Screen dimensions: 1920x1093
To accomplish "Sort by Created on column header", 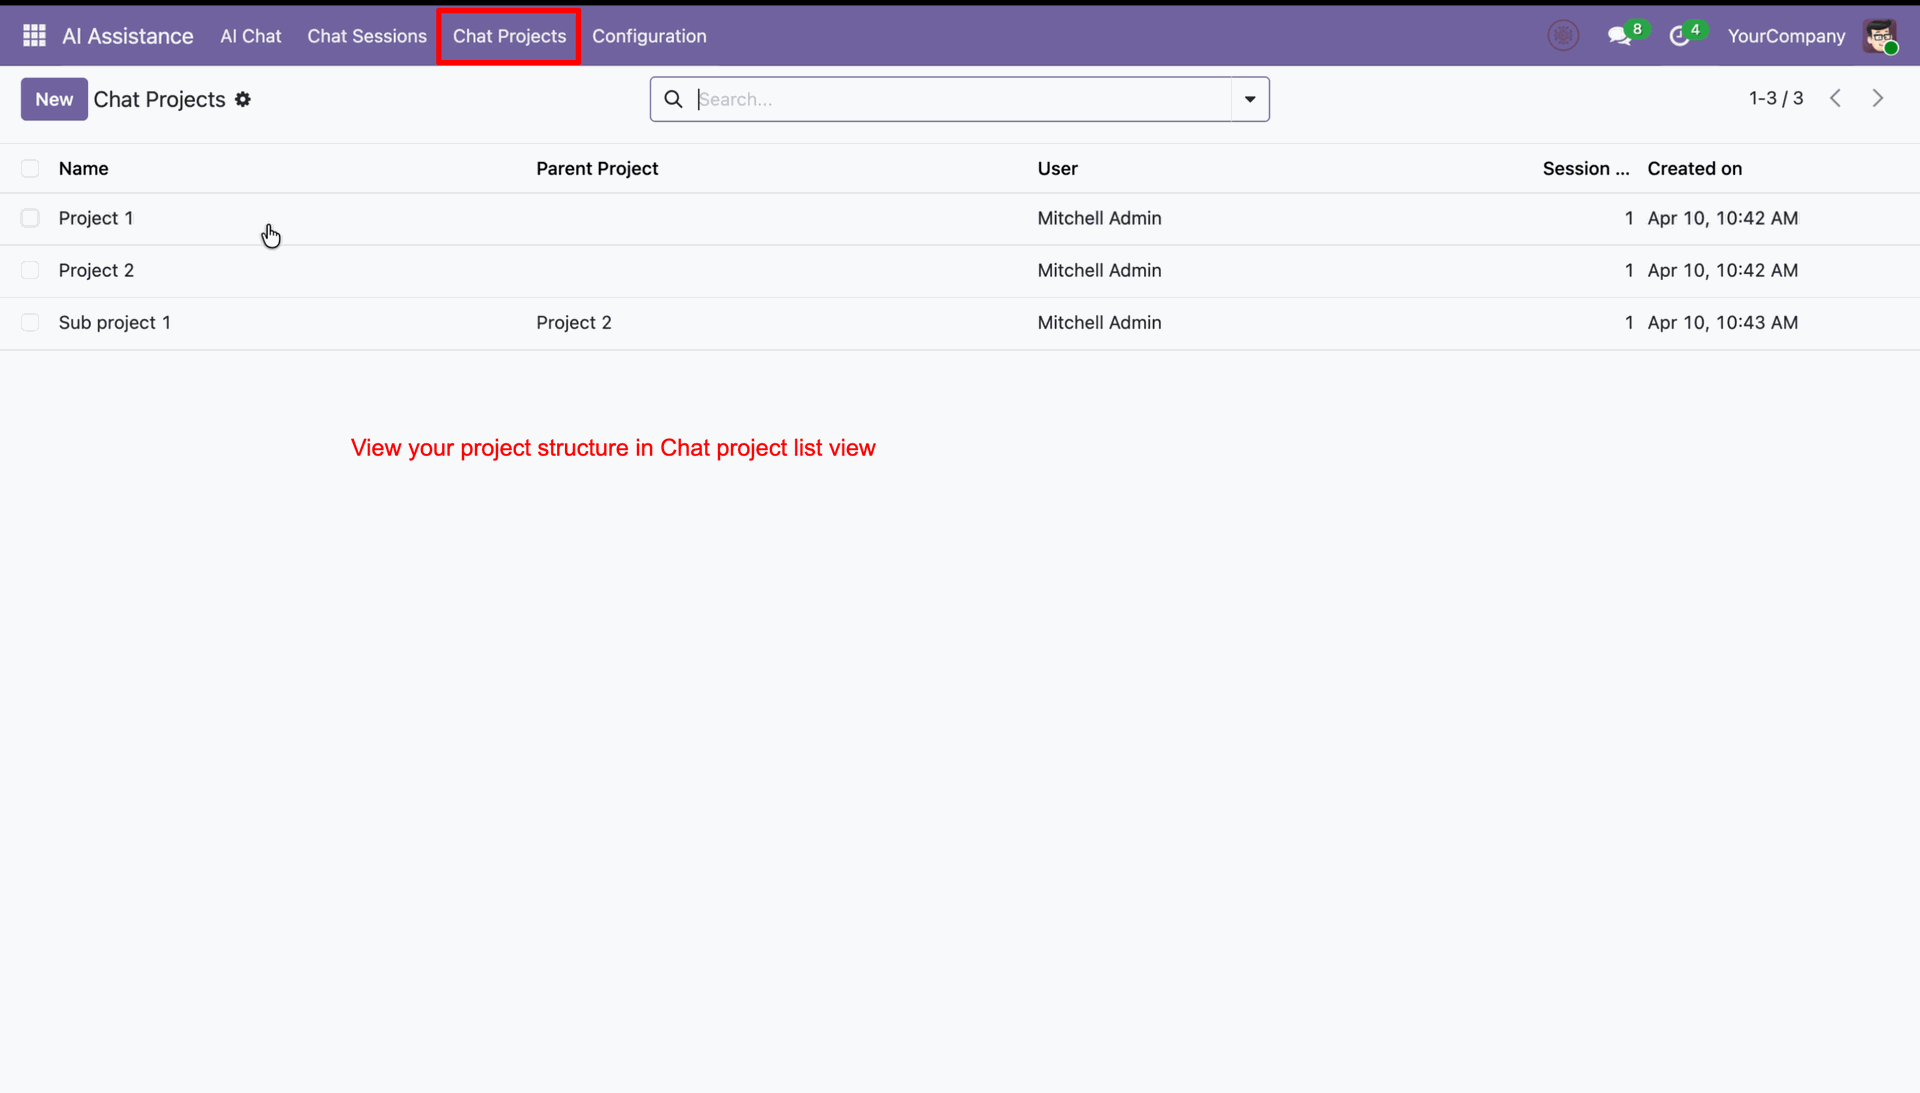I will (1694, 168).
